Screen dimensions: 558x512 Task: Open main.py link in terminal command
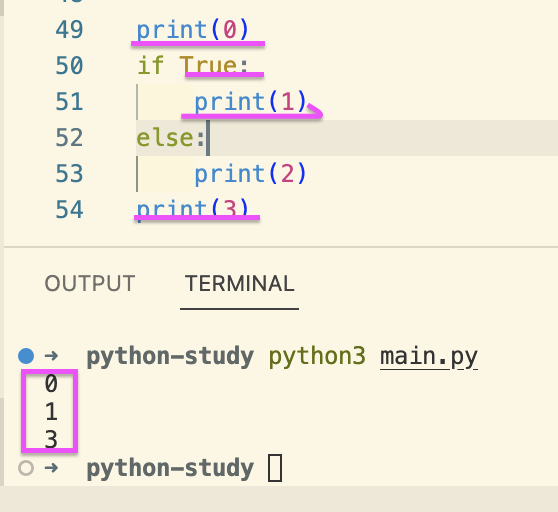pos(428,356)
